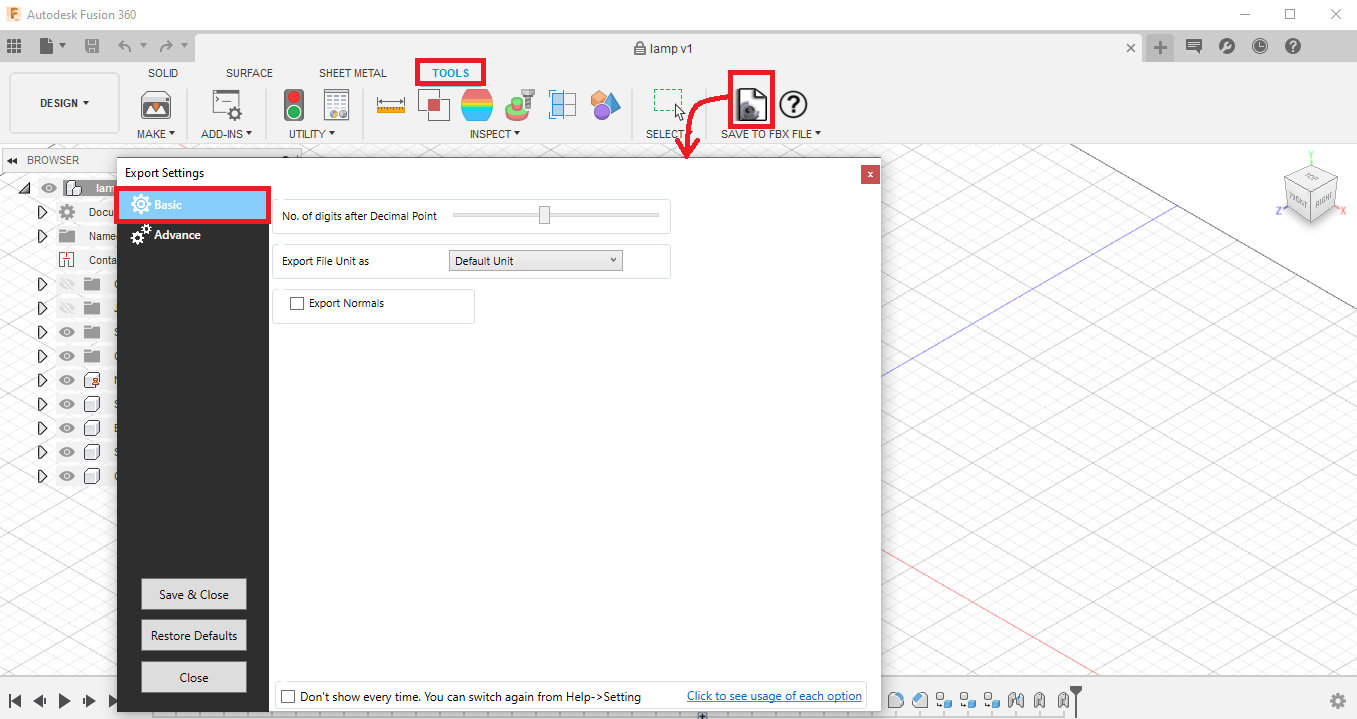
Task: Click the ViewCube in the viewport
Action: pos(1309,195)
